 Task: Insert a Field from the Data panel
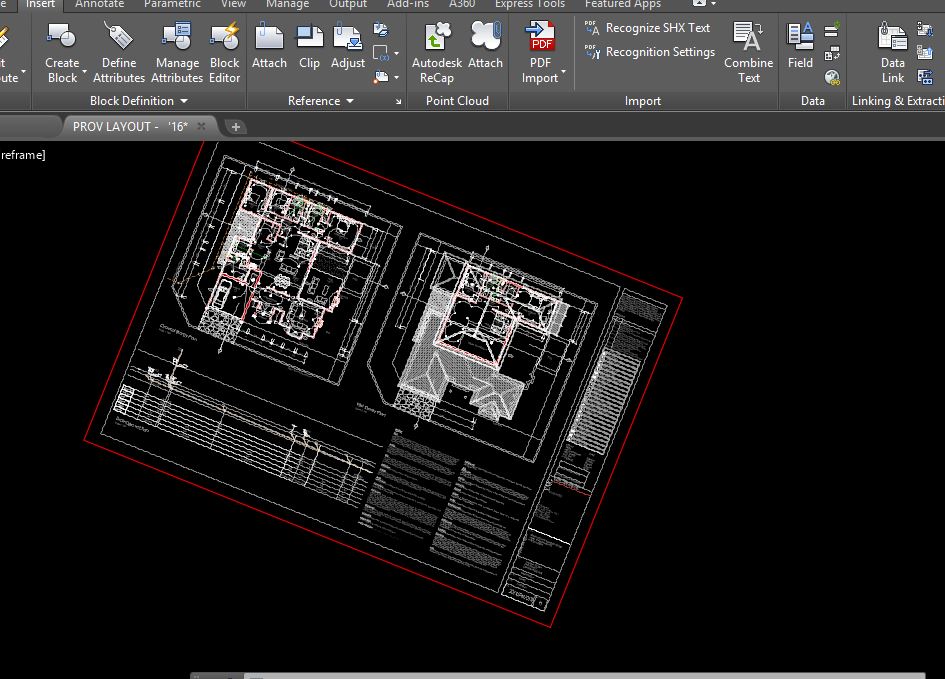(800, 38)
